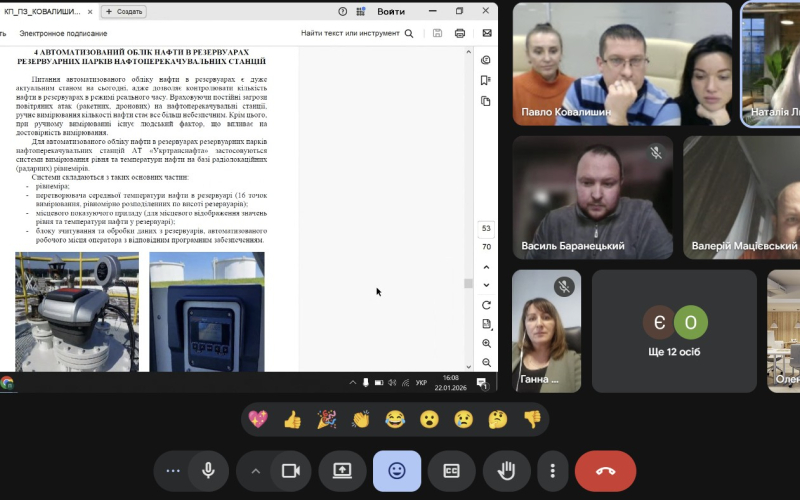Show hidden tray icons chevron
Screen dimensions: 800x500
[x=353, y=383]
